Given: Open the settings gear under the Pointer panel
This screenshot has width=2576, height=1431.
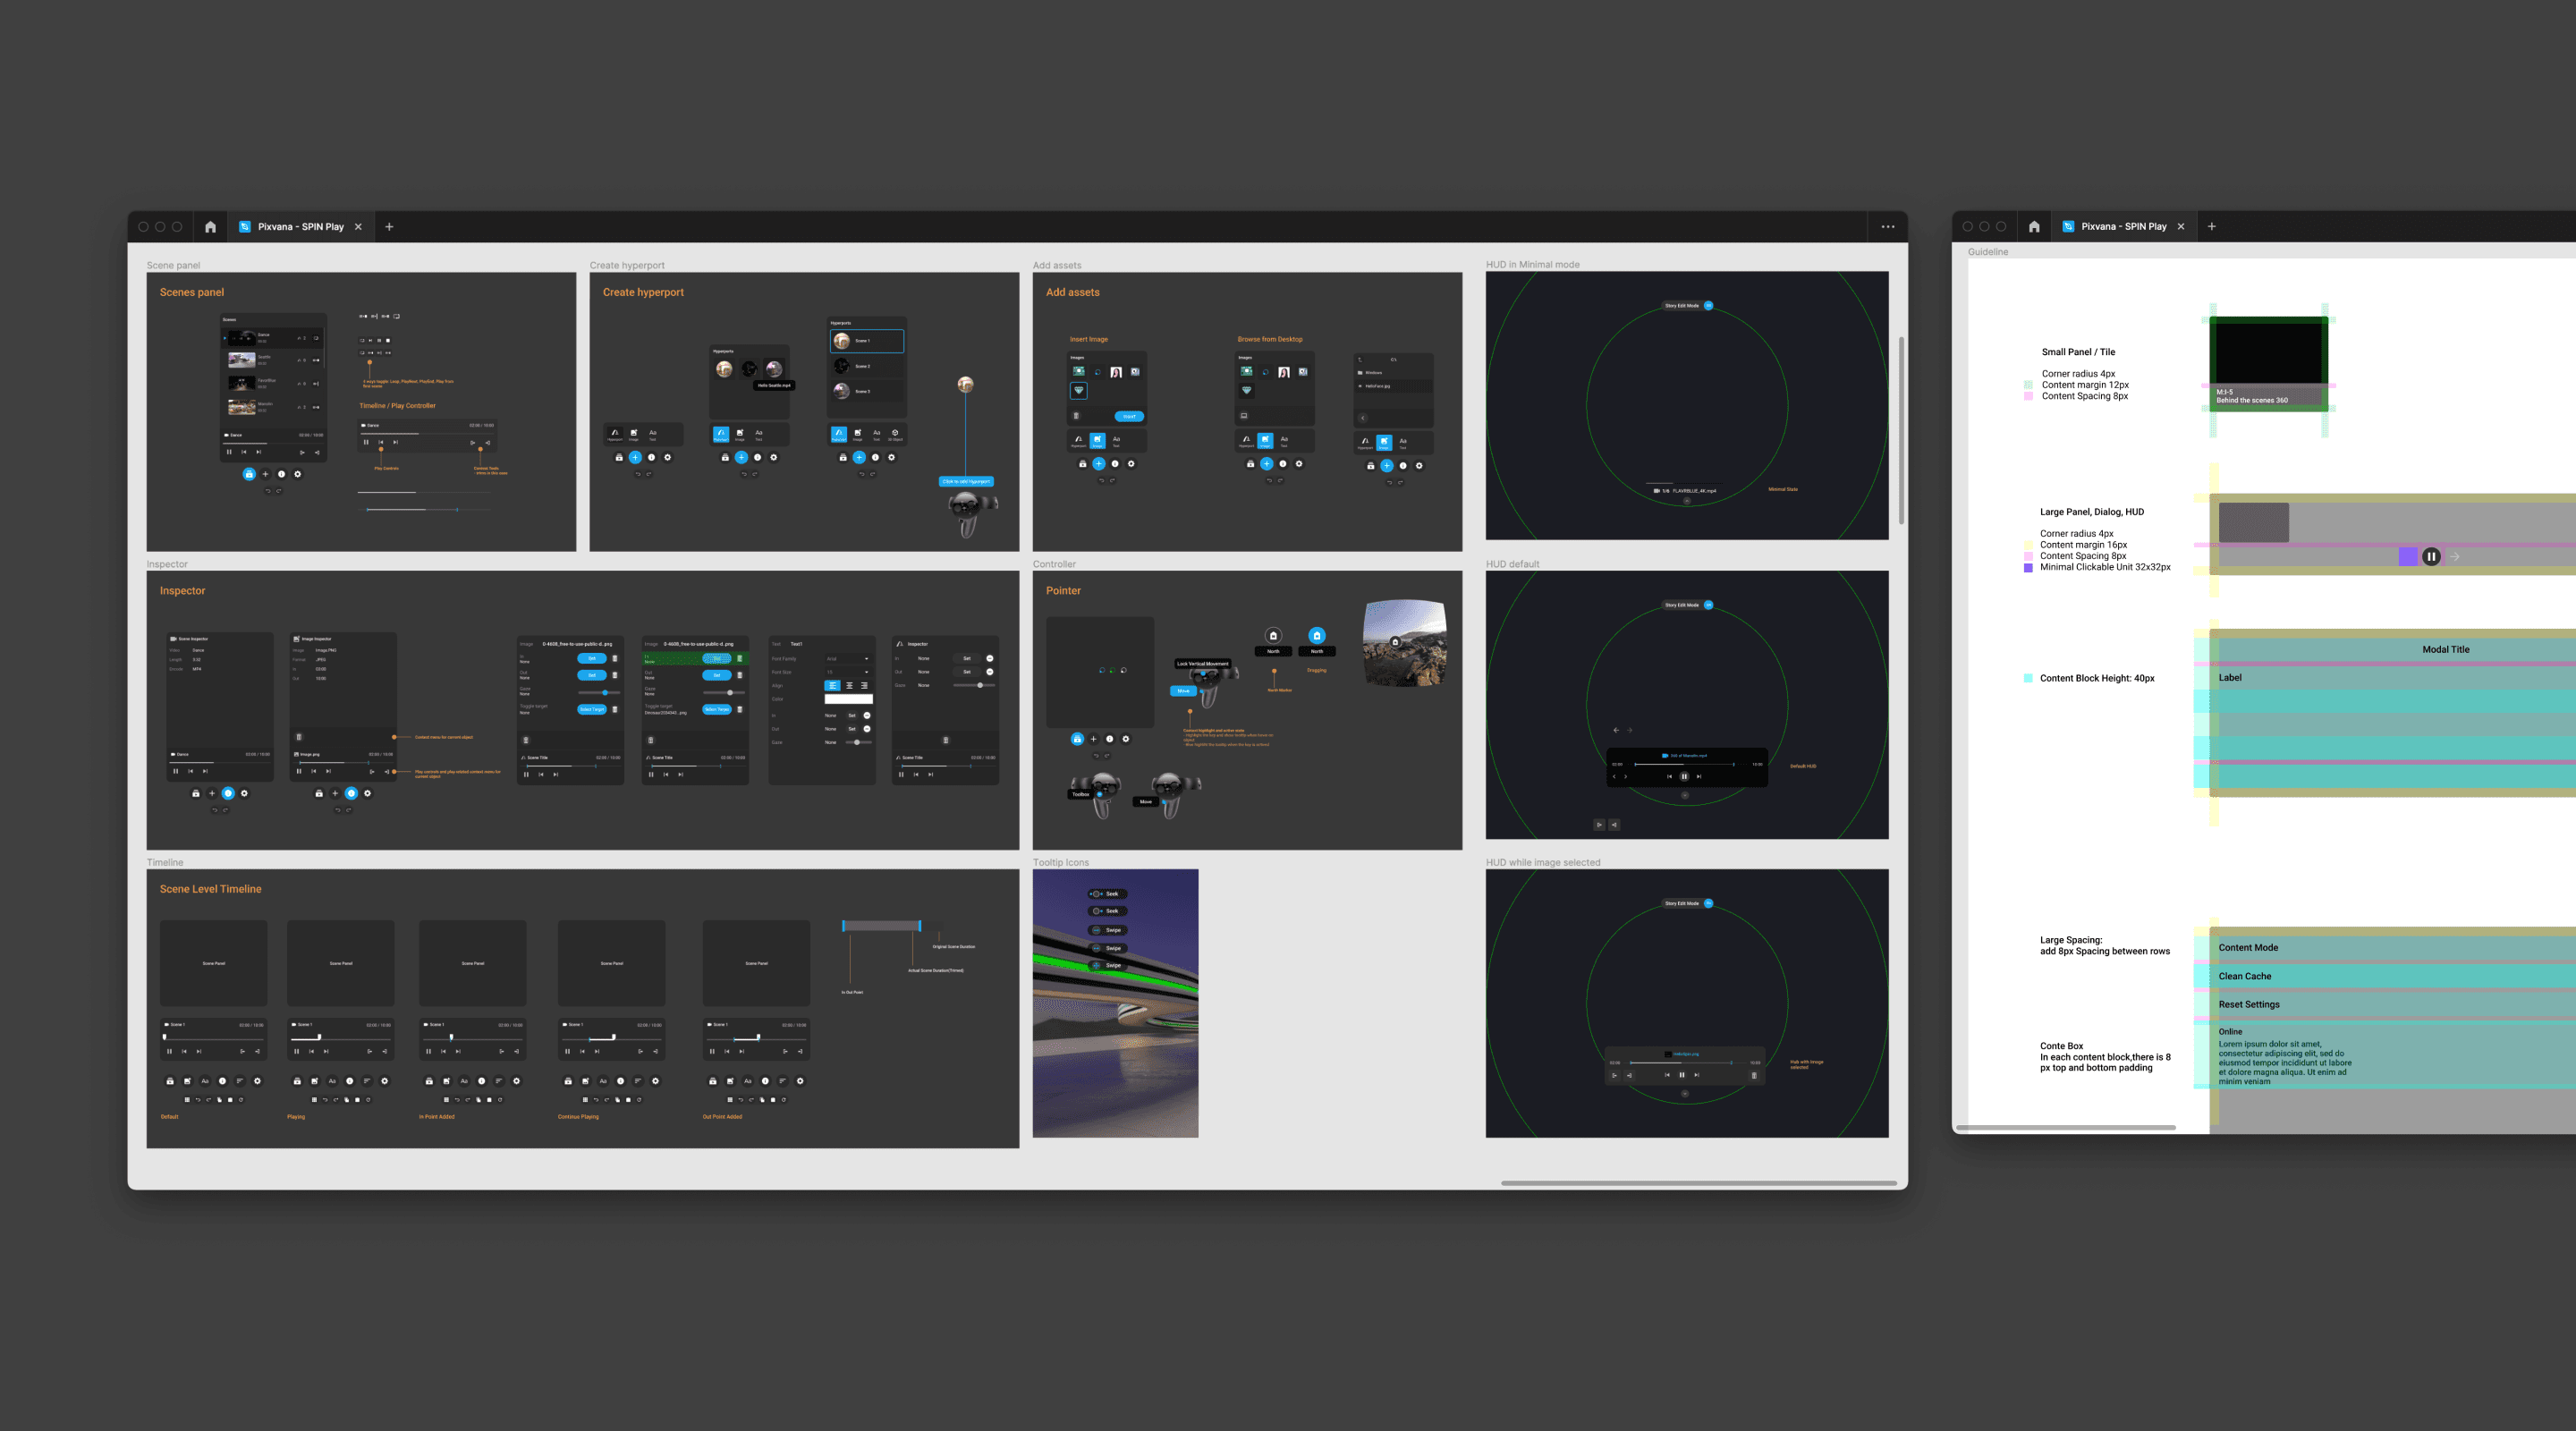Looking at the screenshot, I should click(x=1126, y=739).
